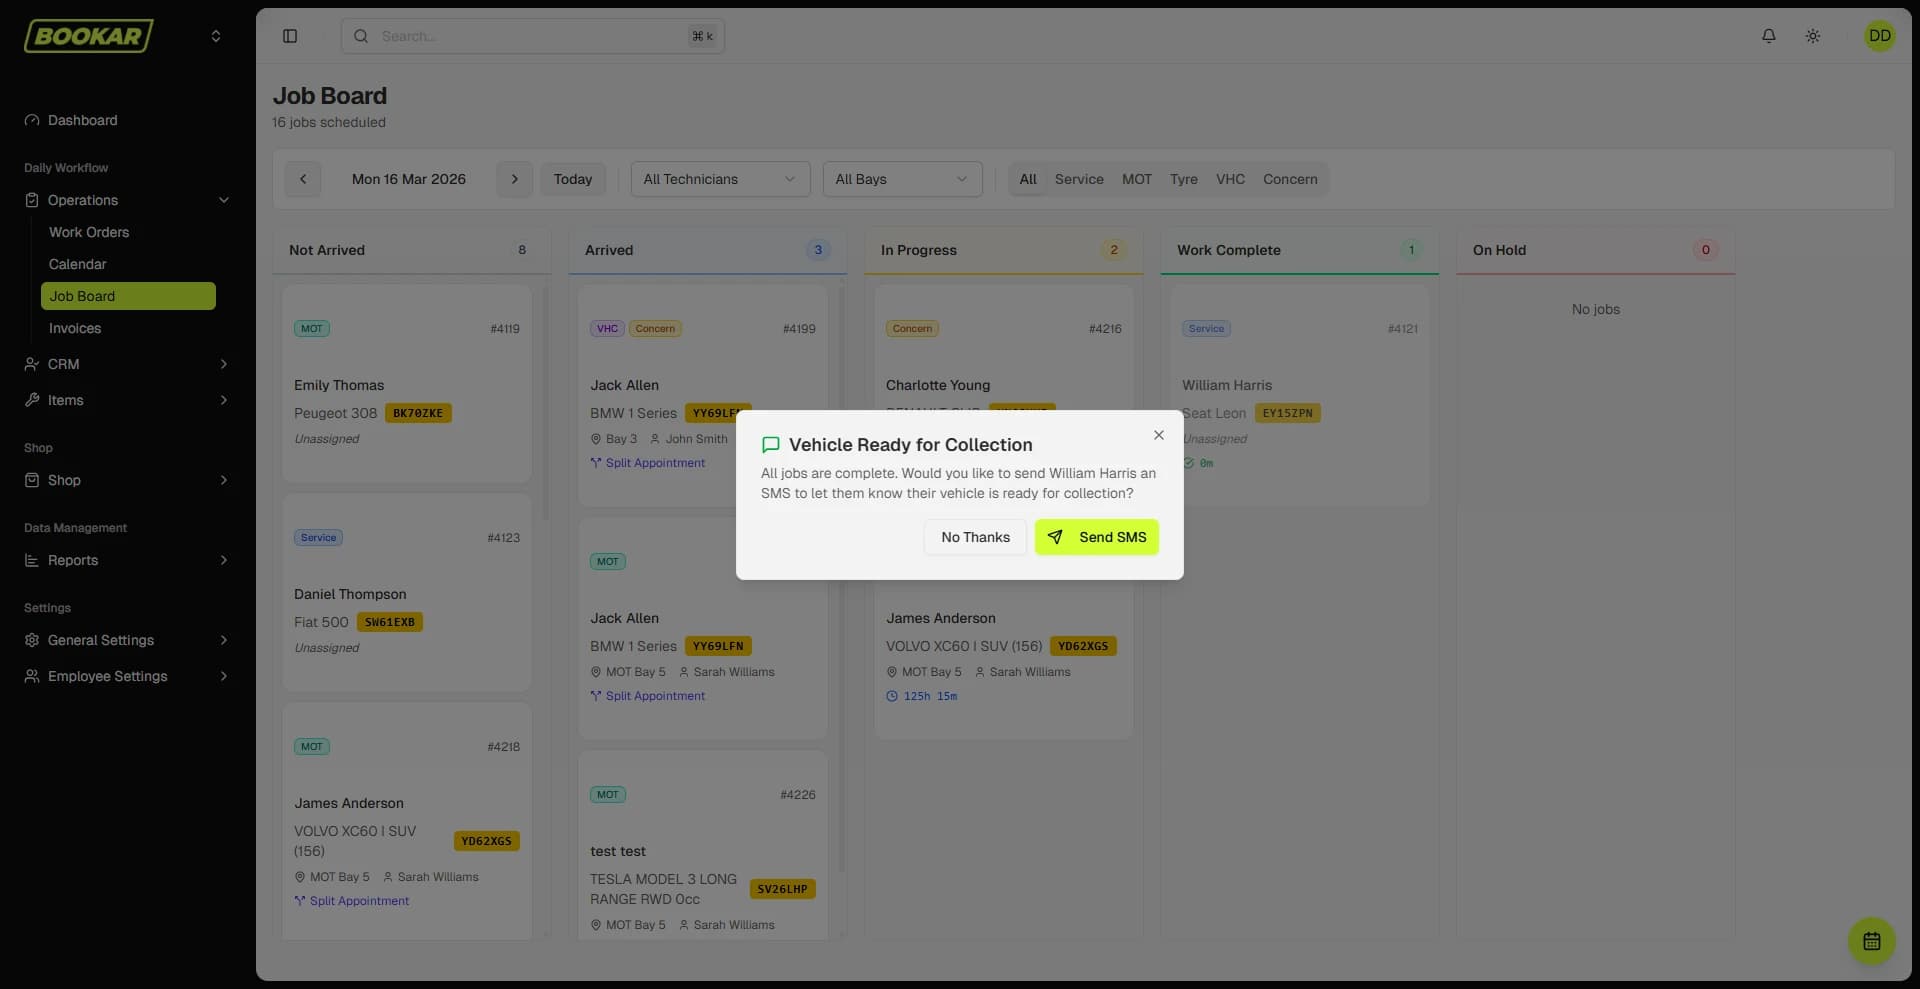
Task: Open the Invoices page
Action: [x=75, y=328]
